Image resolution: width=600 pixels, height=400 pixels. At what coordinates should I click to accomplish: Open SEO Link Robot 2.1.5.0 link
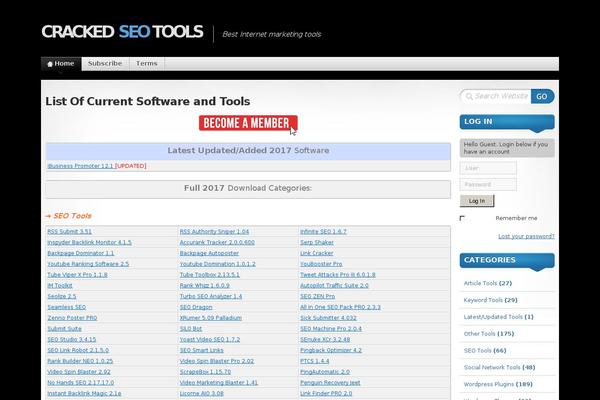(78, 350)
